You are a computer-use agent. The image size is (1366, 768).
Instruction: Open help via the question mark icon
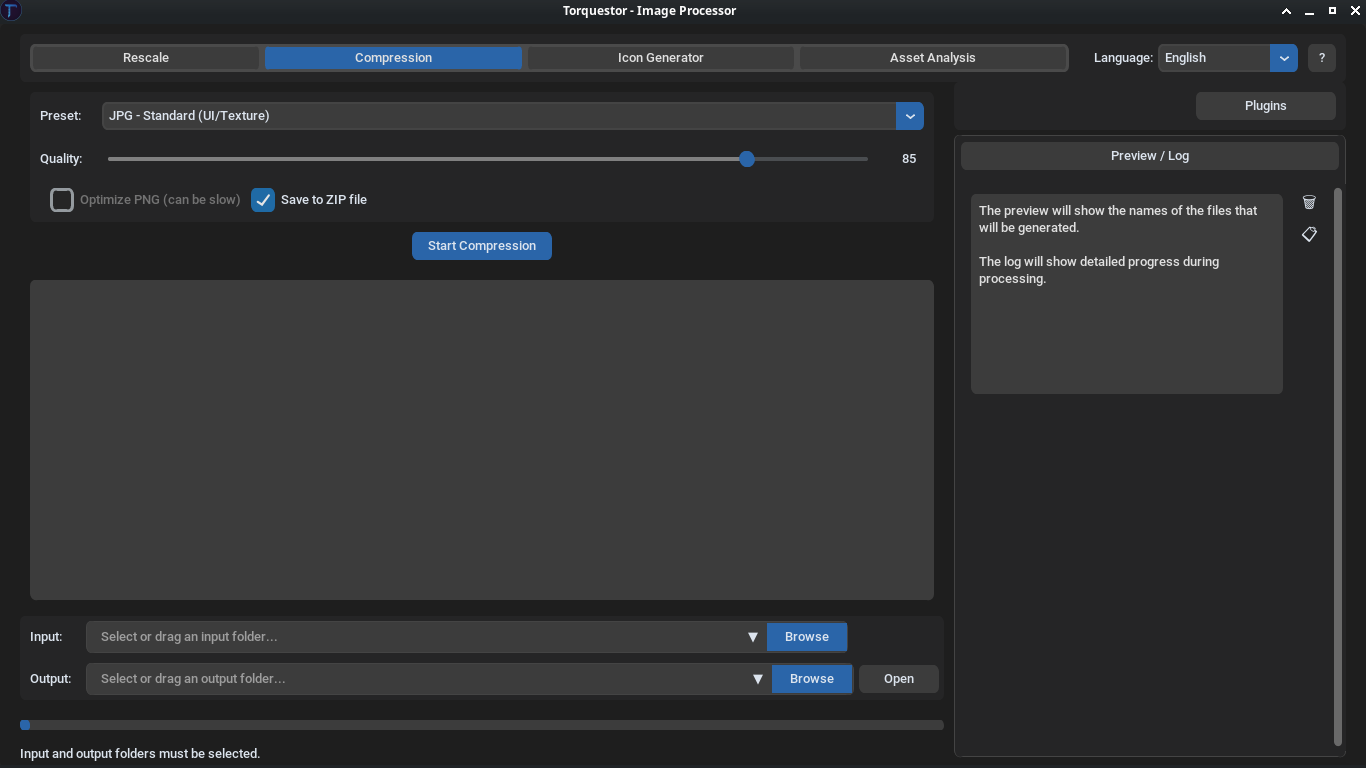click(x=1321, y=58)
